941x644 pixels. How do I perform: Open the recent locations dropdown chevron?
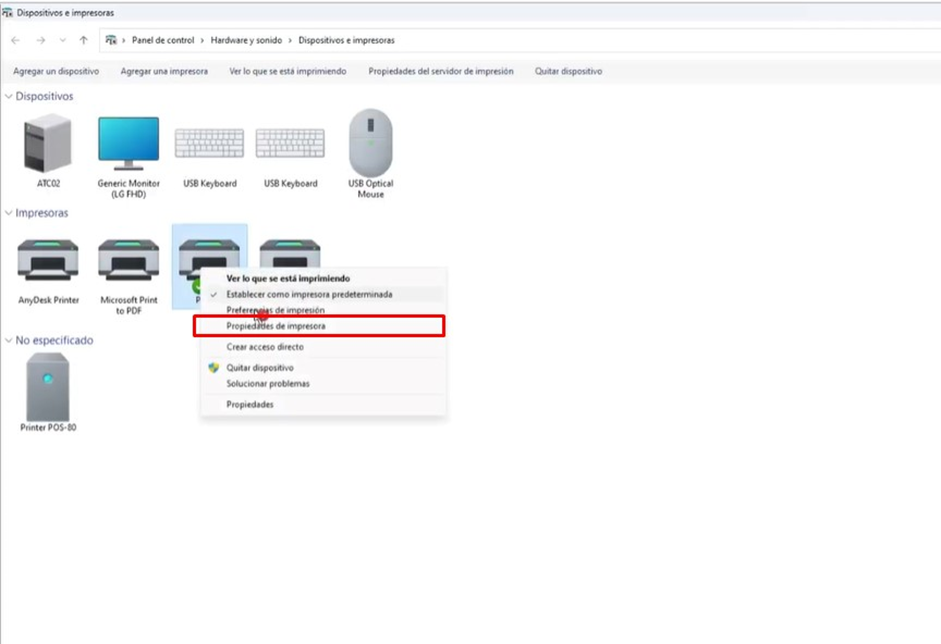click(62, 40)
